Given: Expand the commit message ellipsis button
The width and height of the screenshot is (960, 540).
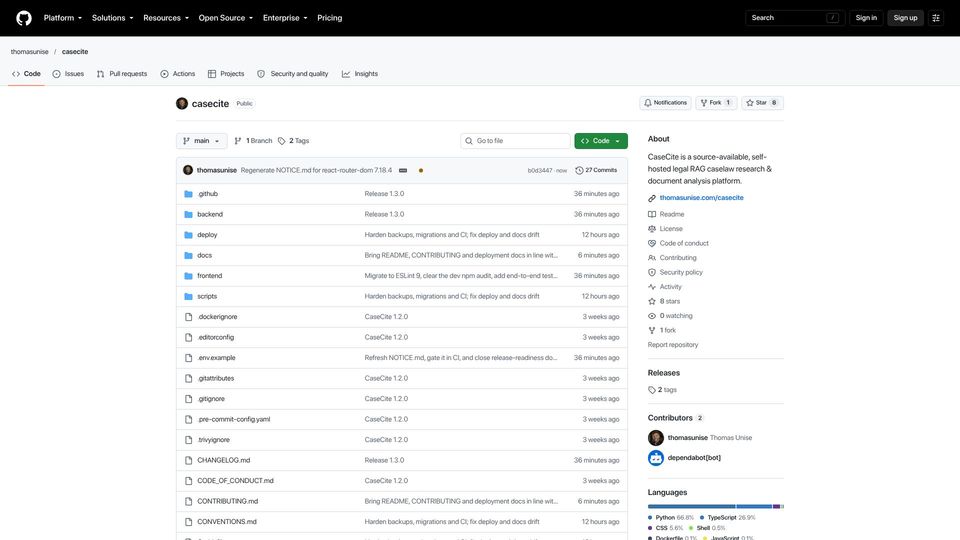Looking at the screenshot, I should coord(403,170).
